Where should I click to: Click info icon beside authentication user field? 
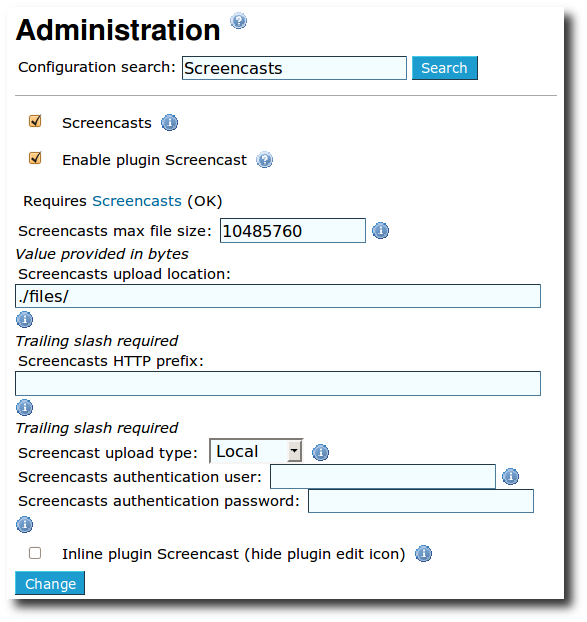coord(510,476)
